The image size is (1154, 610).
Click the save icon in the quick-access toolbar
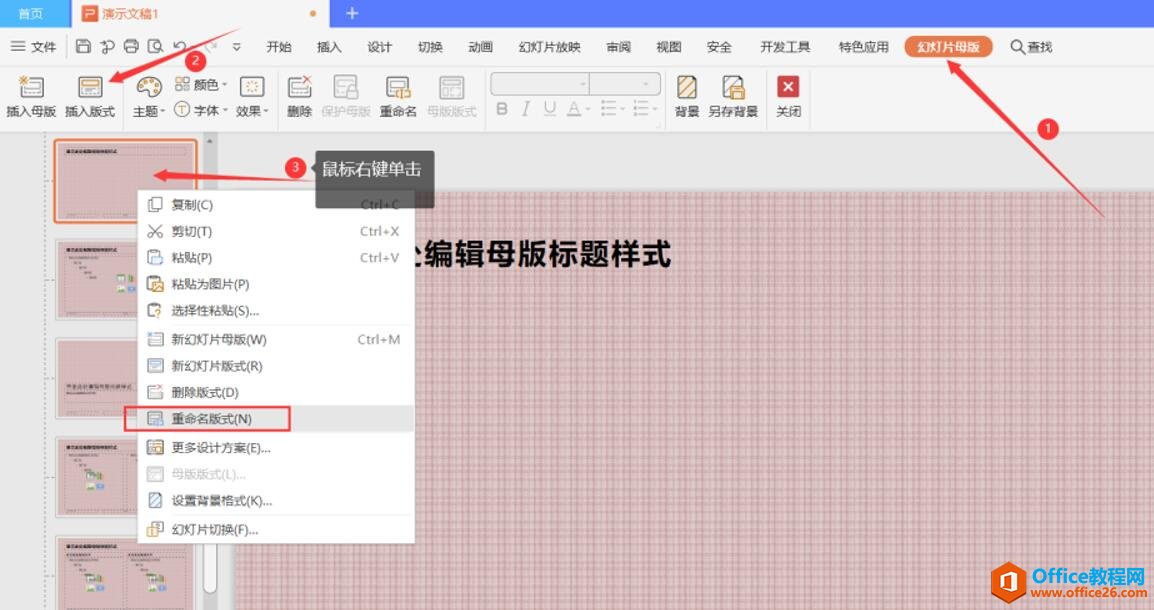coord(84,46)
